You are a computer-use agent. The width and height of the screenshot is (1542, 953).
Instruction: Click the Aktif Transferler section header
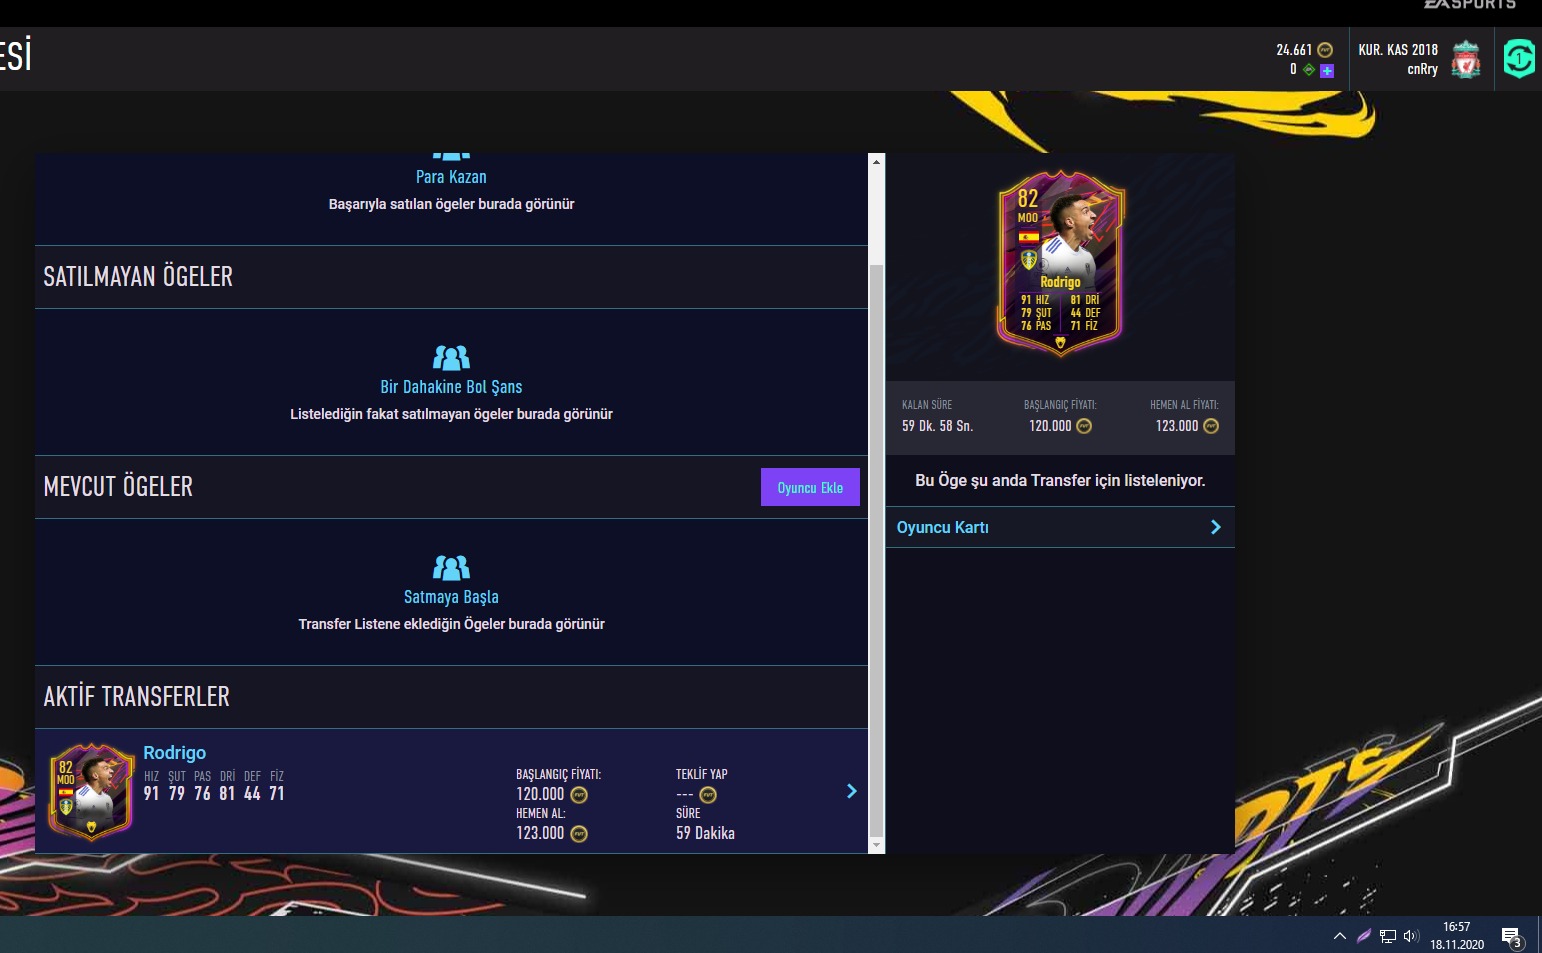451,697
